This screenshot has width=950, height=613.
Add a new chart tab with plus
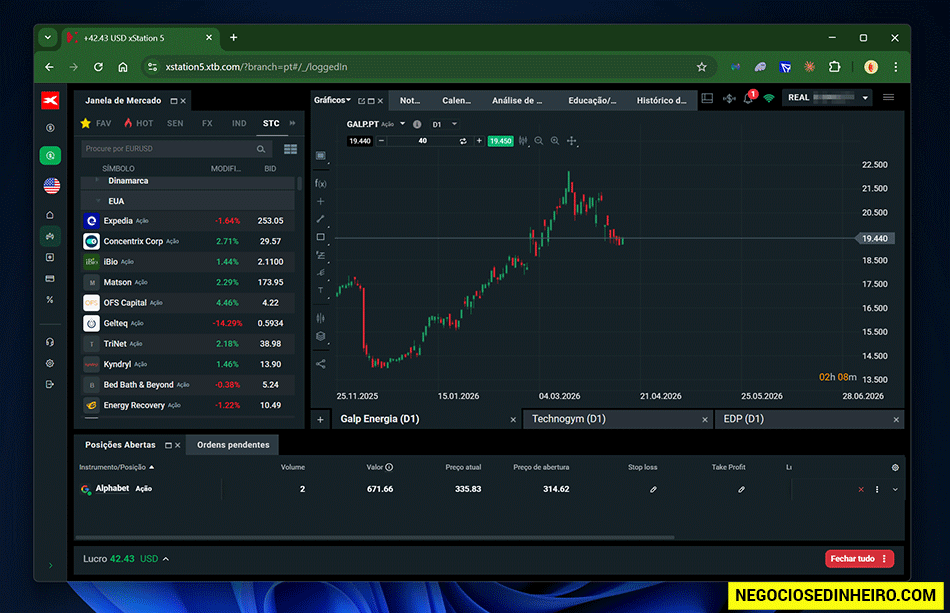point(321,419)
